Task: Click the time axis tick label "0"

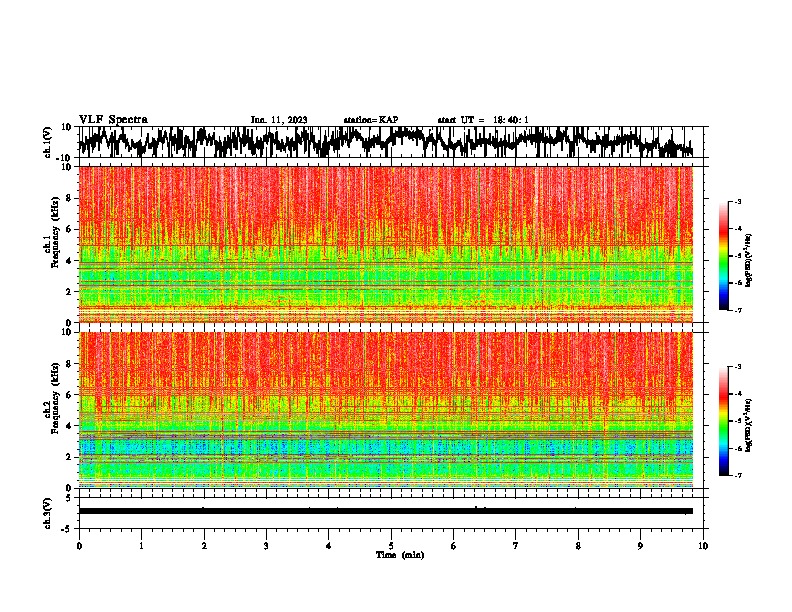Action: [79, 546]
